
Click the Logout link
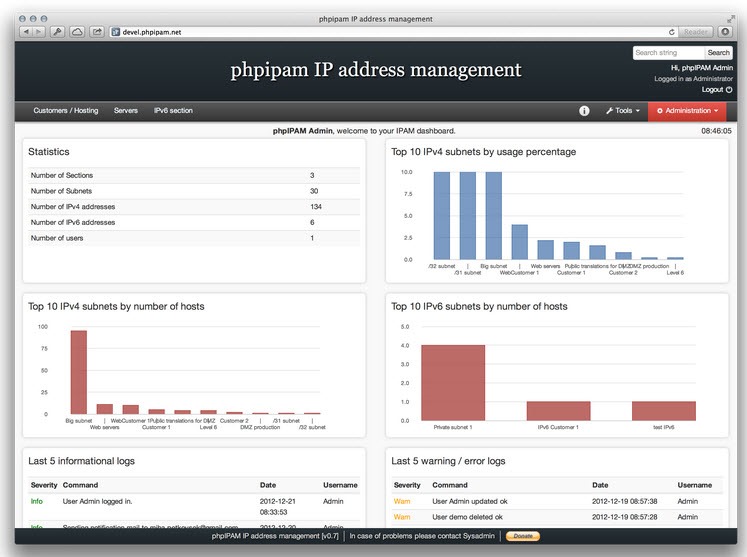[717, 90]
